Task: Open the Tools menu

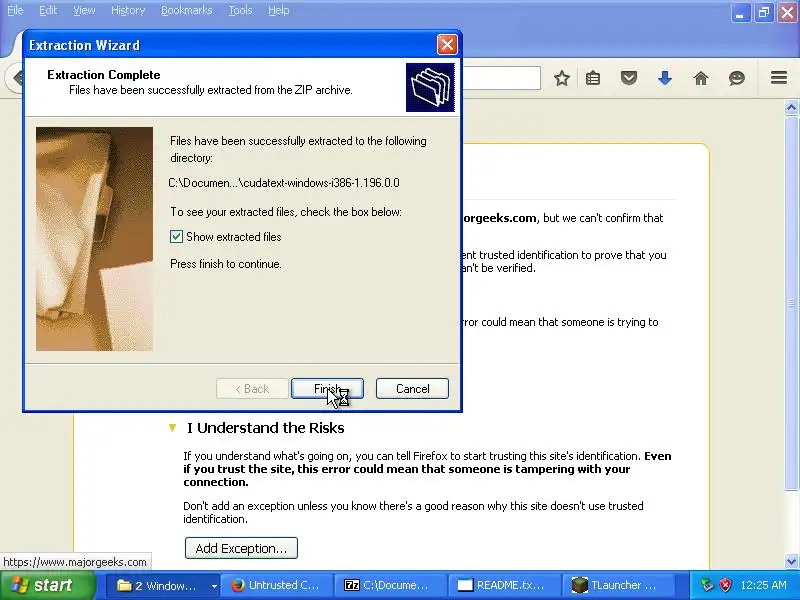Action: (240, 10)
